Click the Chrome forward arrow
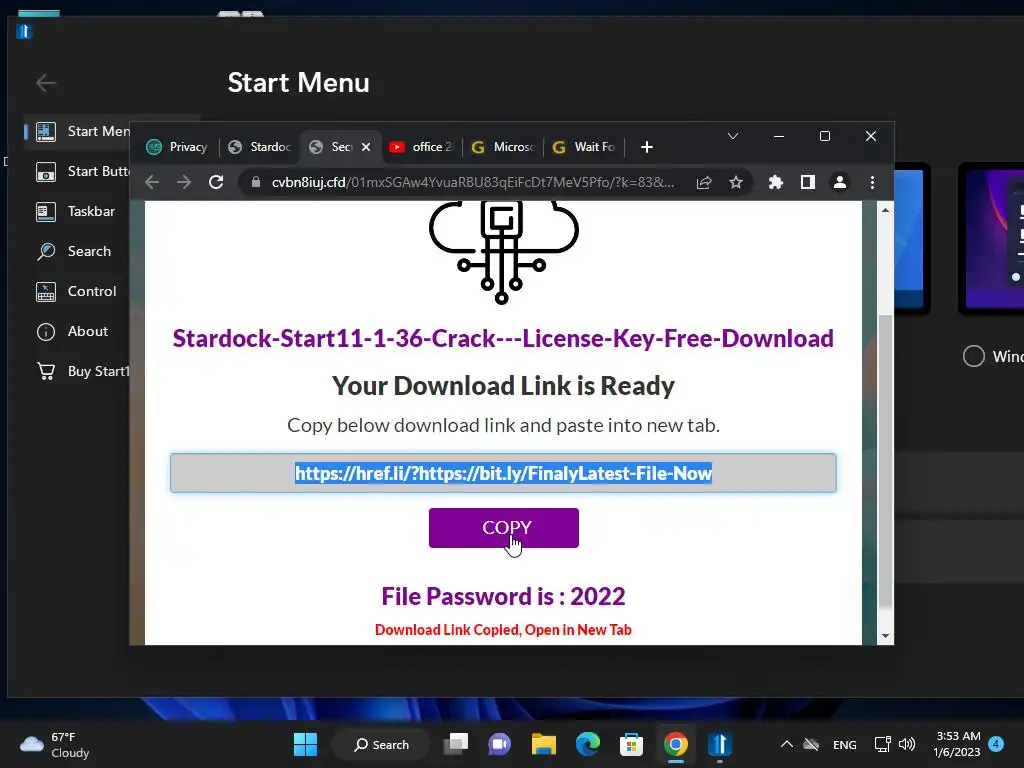 coord(184,182)
